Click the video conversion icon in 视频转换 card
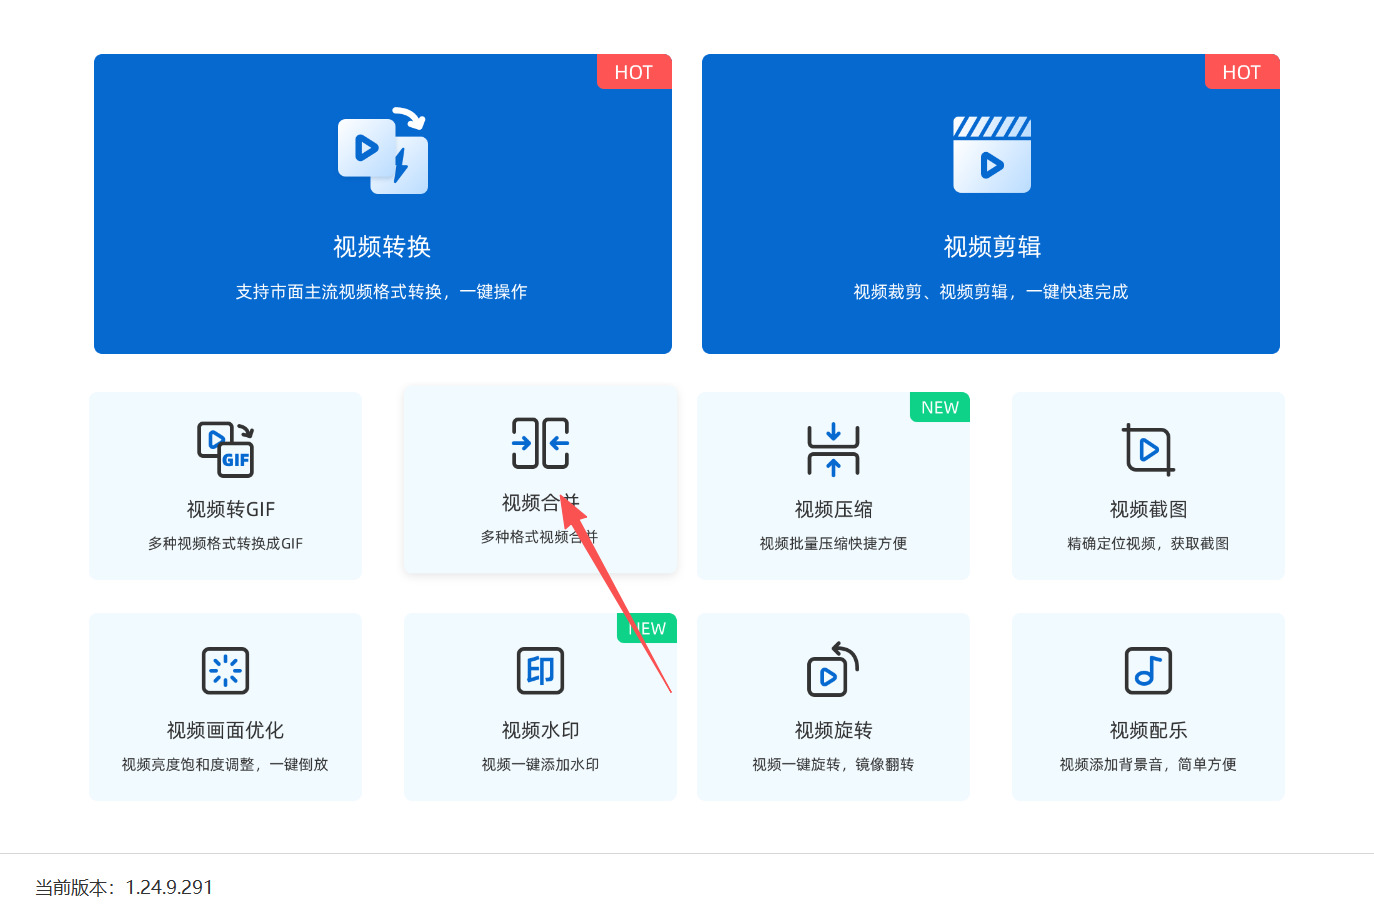The height and width of the screenshot is (920, 1374). 383,150
